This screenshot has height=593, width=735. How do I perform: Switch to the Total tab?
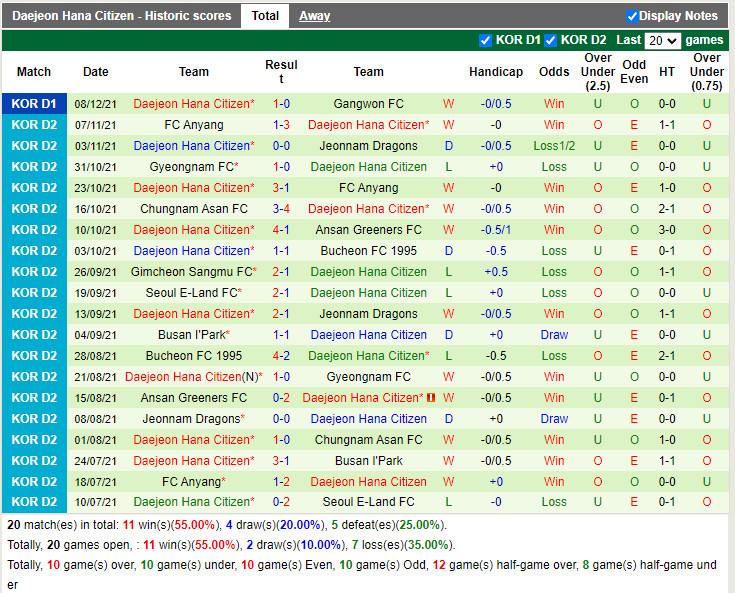[x=265, y=16]
